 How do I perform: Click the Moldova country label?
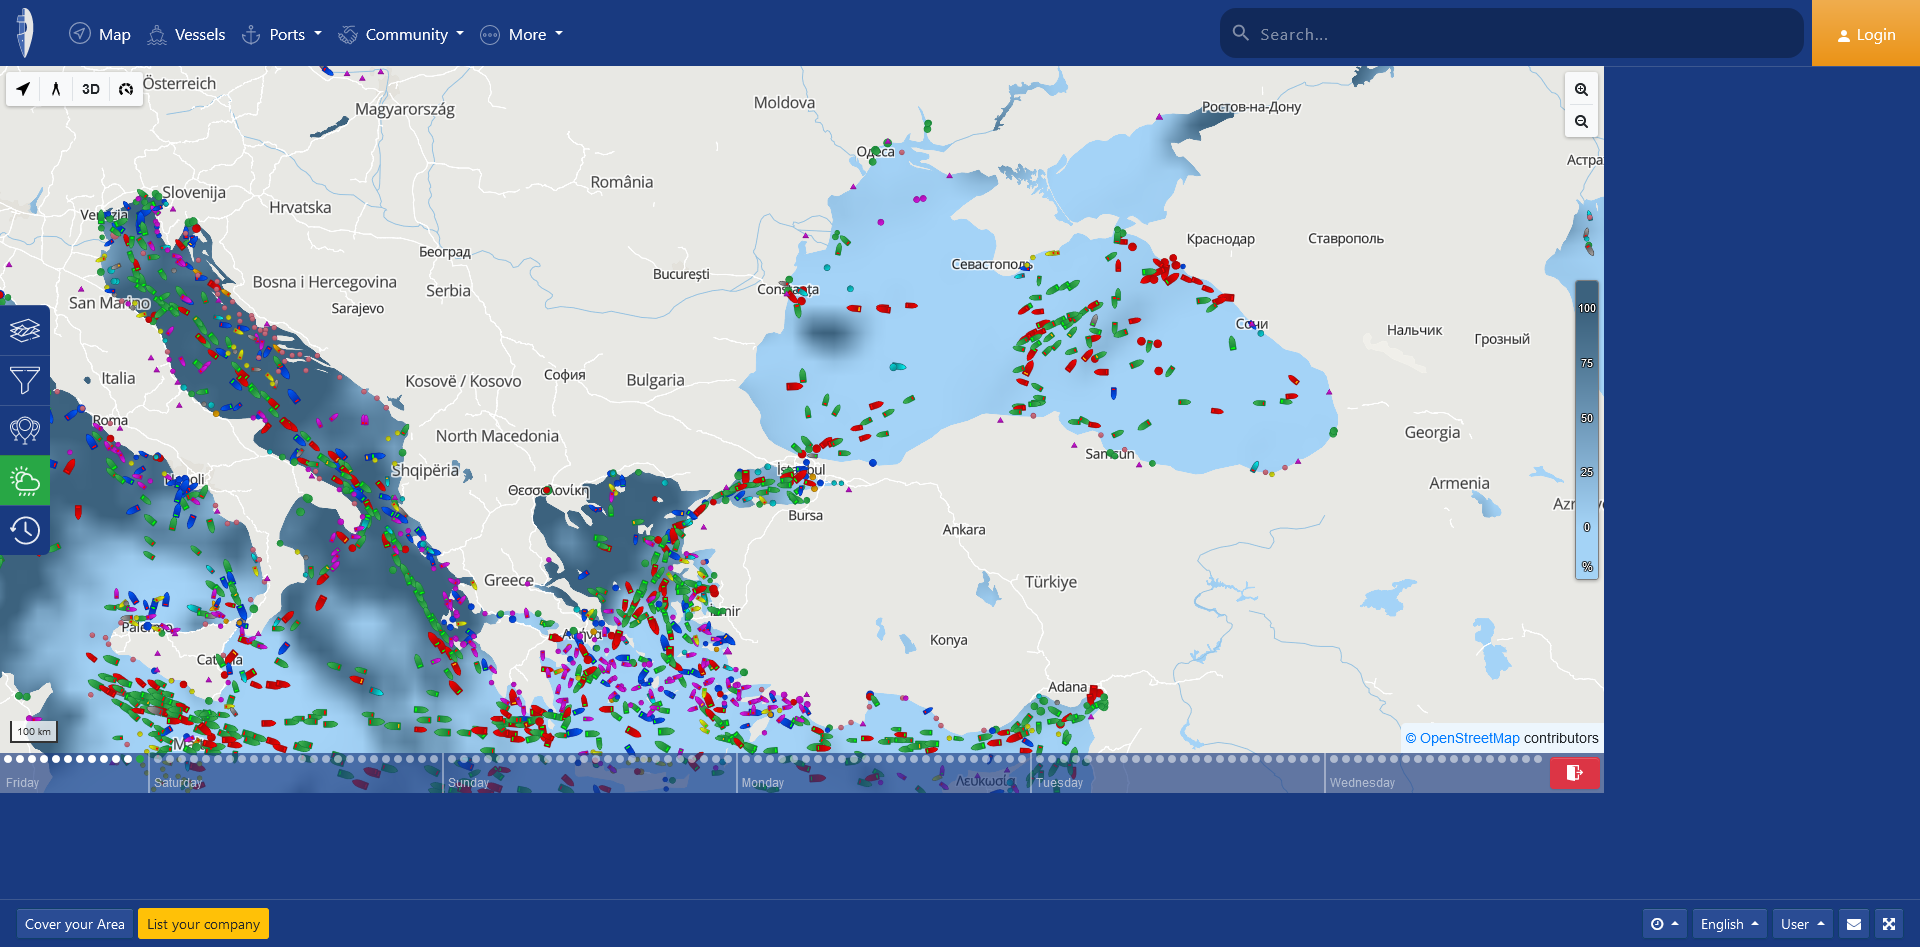tap(784, 102)
